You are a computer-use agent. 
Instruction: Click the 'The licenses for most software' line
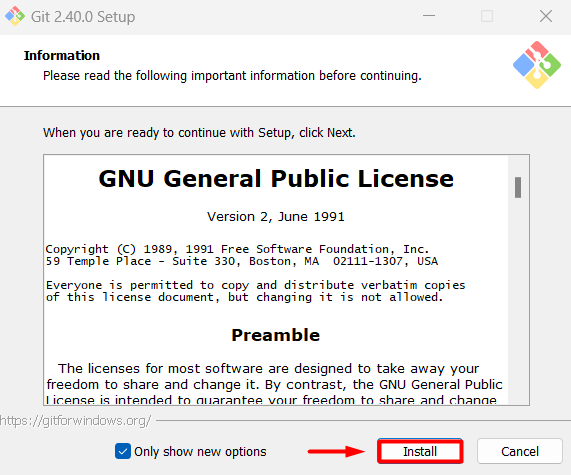268,369
